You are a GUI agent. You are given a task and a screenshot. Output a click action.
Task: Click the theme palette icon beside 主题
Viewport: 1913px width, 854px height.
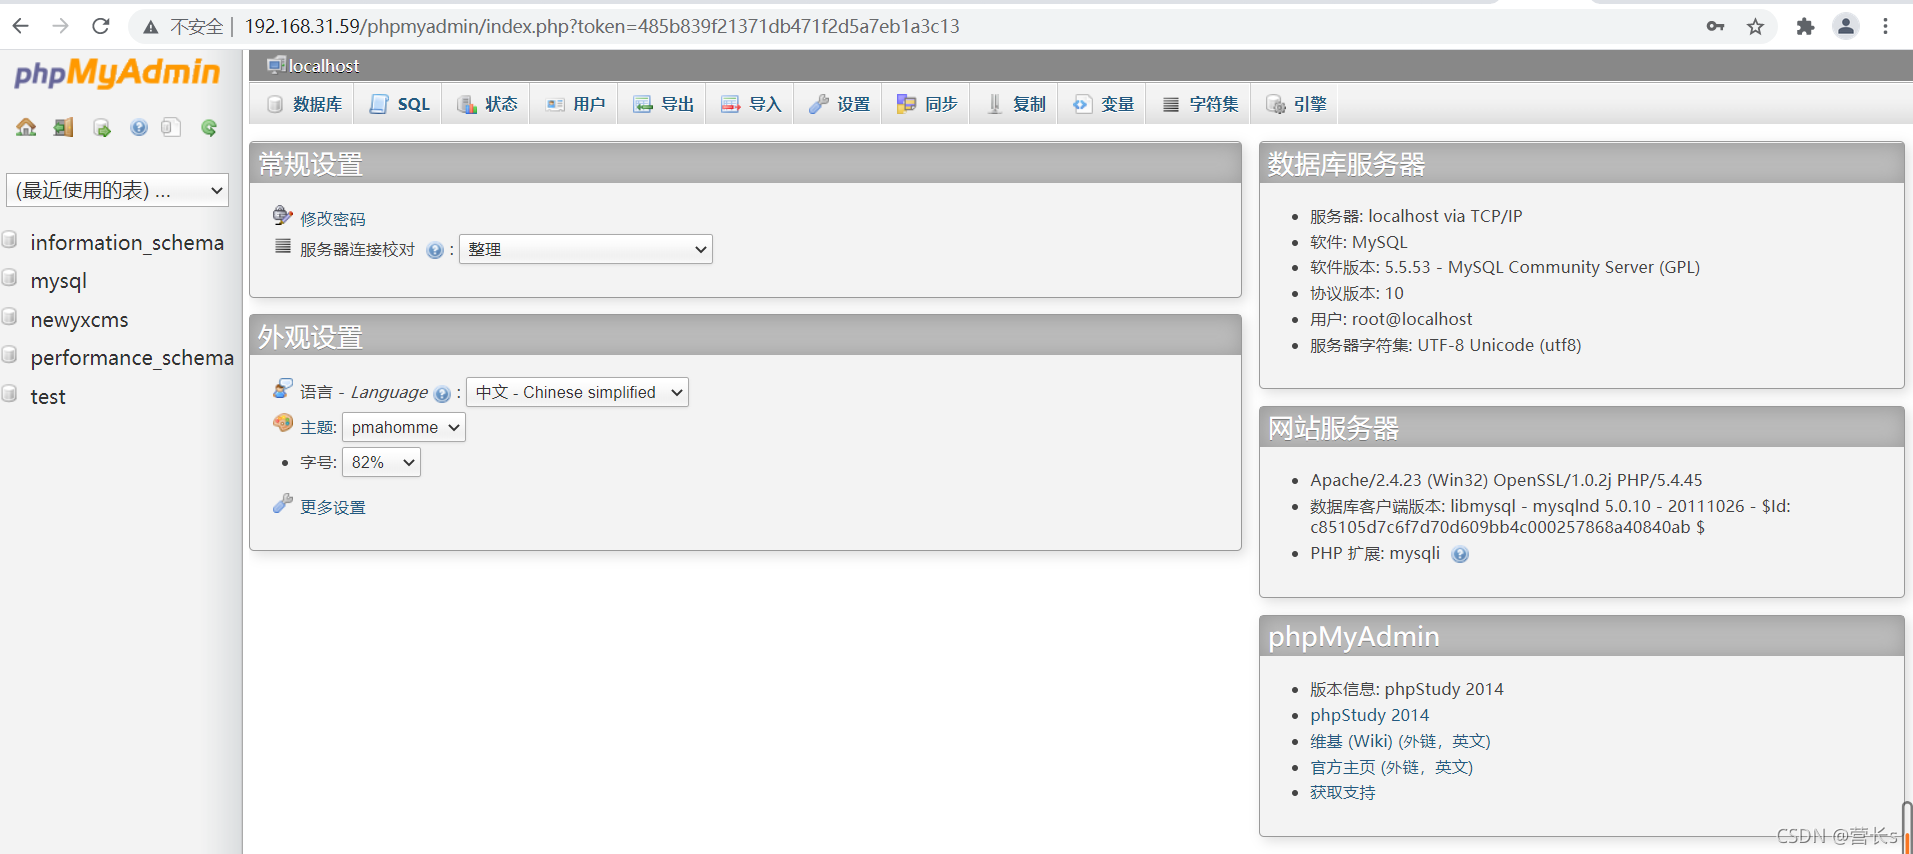point(283,423)
